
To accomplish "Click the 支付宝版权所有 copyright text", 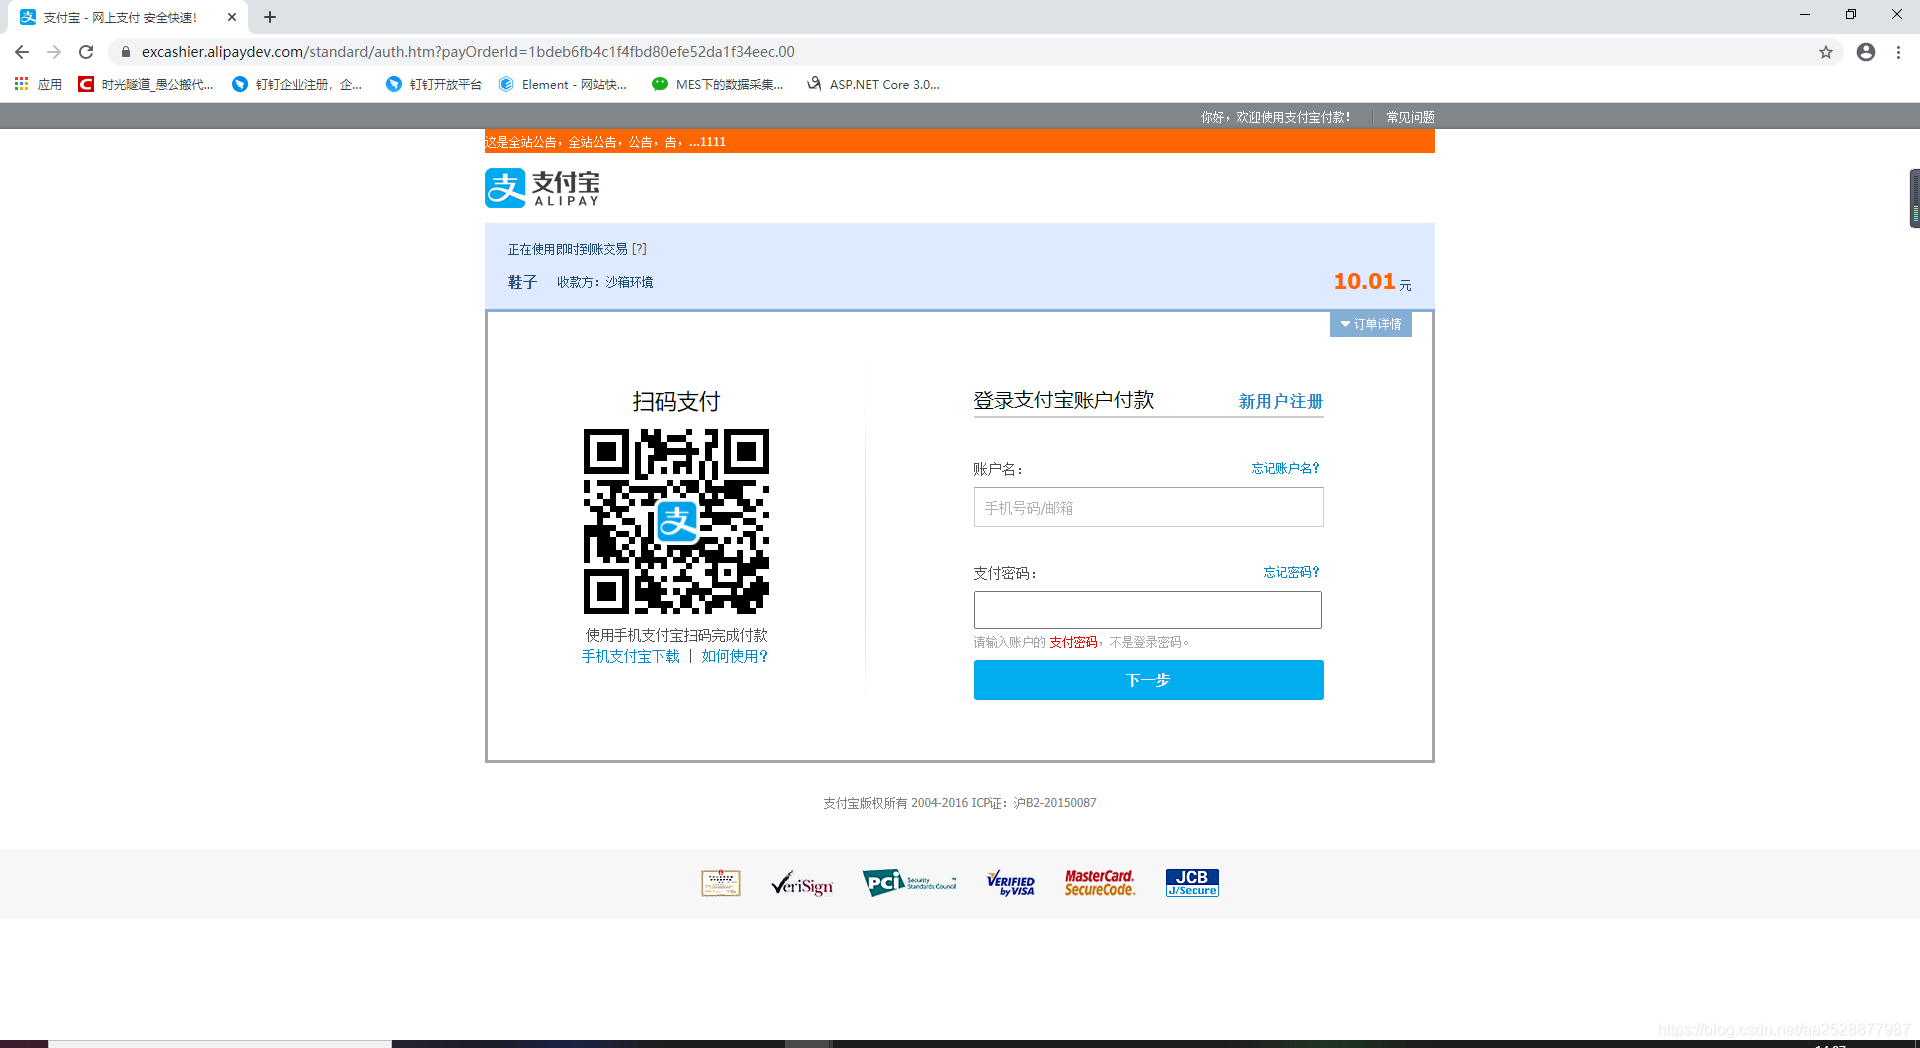I will (960, 803).
